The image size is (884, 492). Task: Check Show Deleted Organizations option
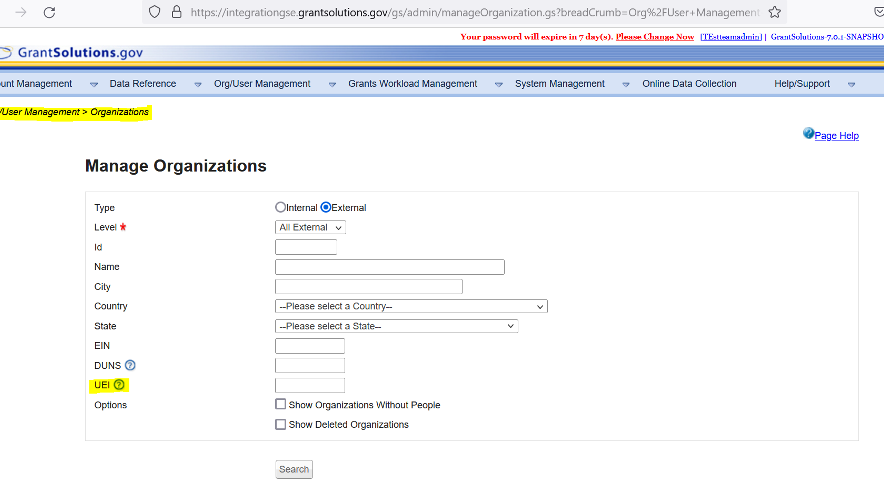[x=281, y=425]
